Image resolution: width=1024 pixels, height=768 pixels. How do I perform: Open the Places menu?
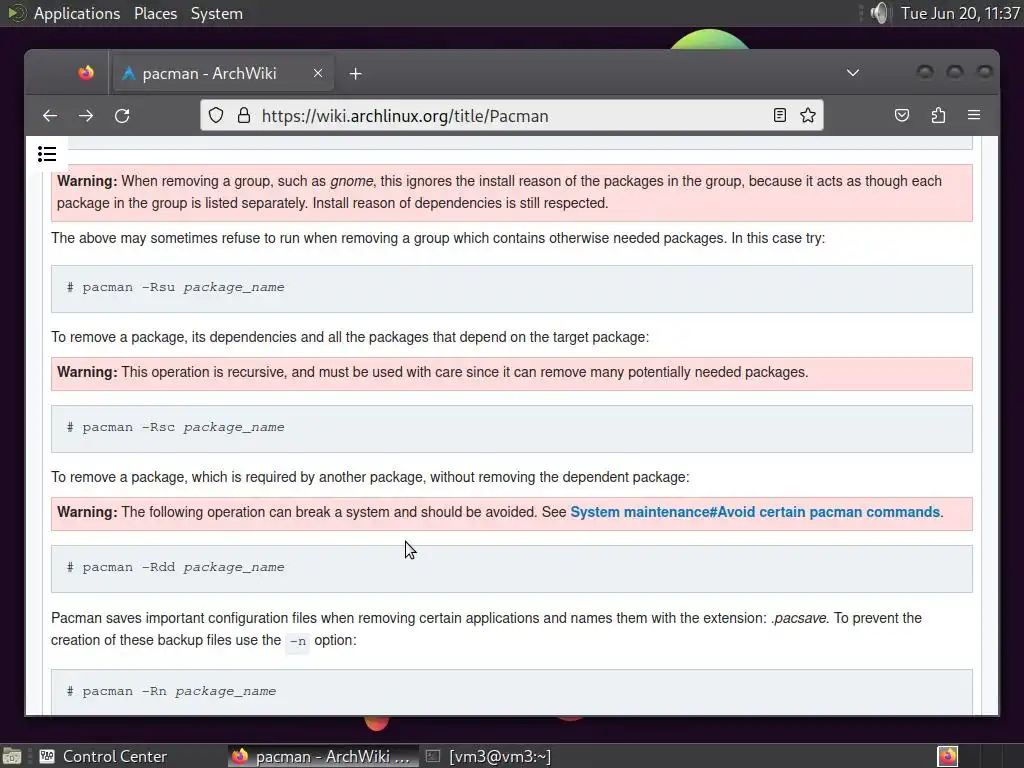[x=155, y=13]
